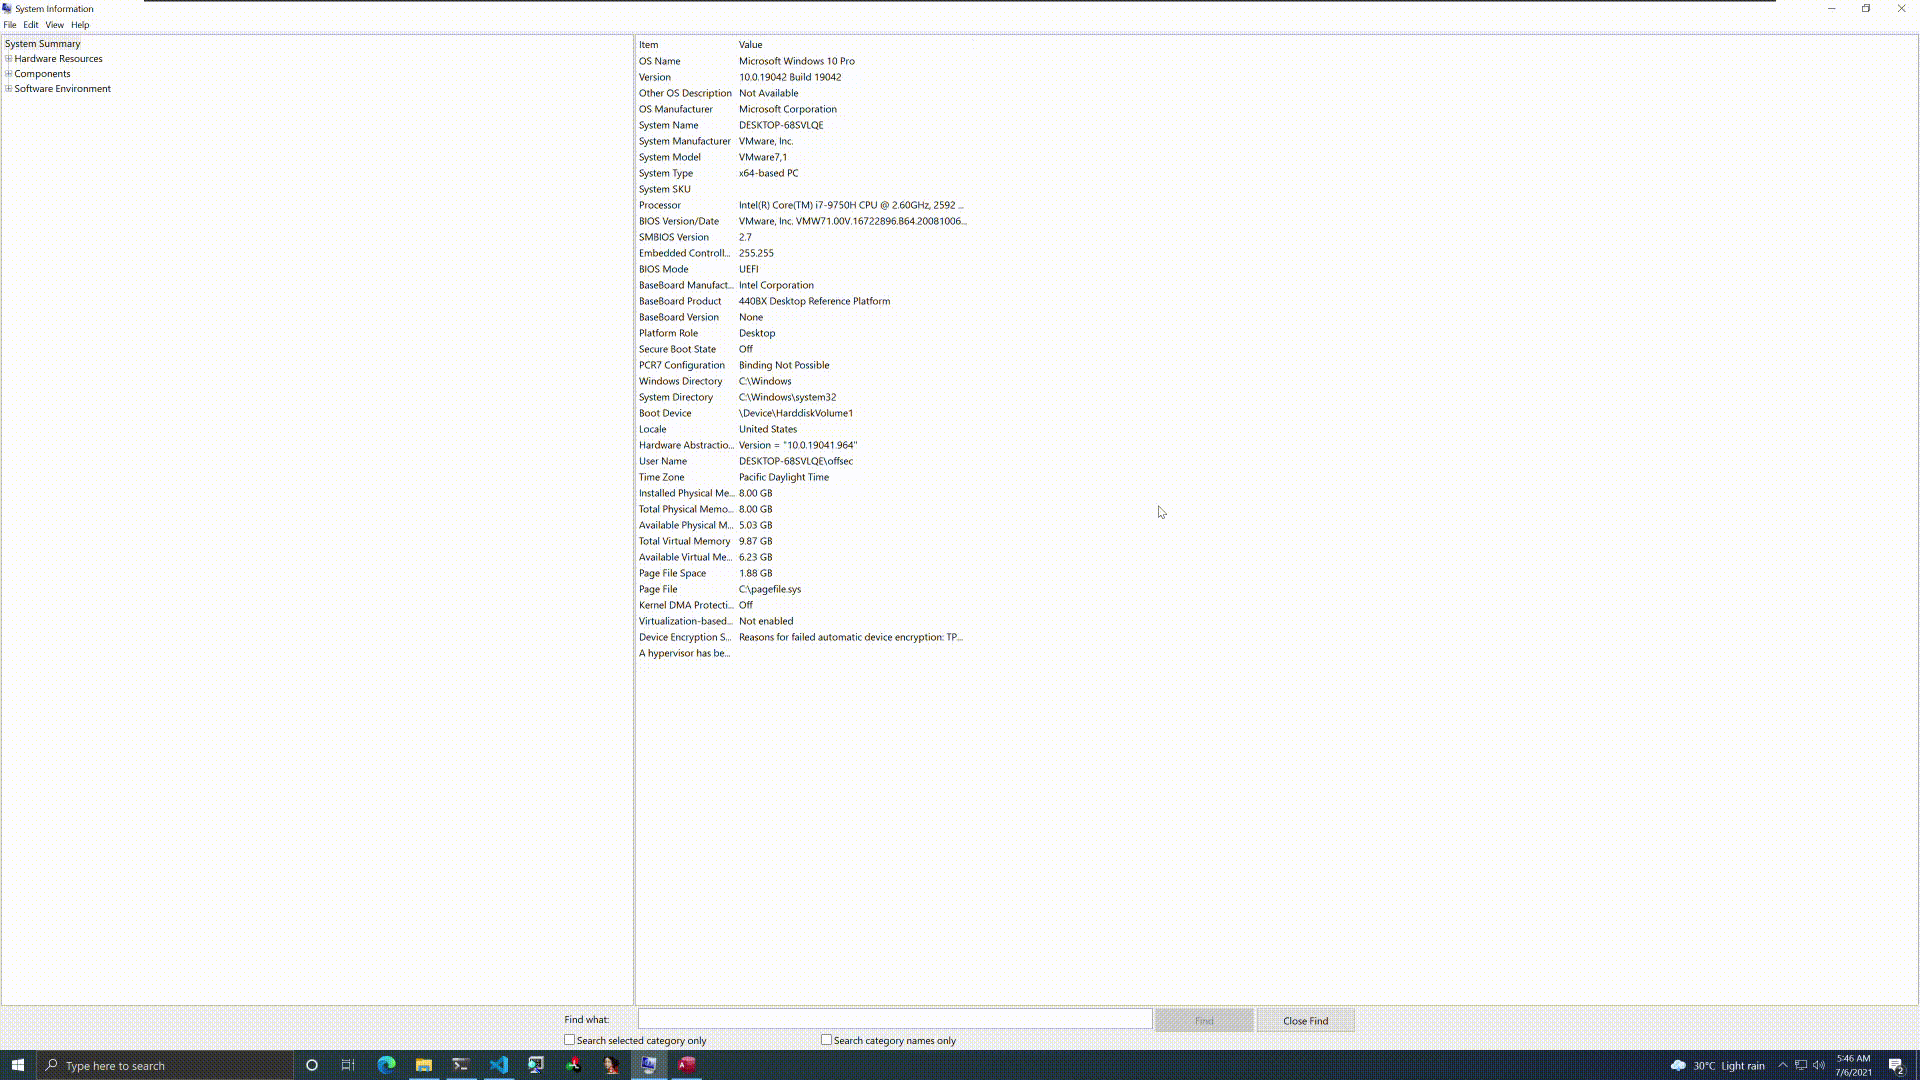The width and height of the screenshot is (1920, 1080).
Task: Click the volume speaker tray icon
Action: pos(1819,1065)
